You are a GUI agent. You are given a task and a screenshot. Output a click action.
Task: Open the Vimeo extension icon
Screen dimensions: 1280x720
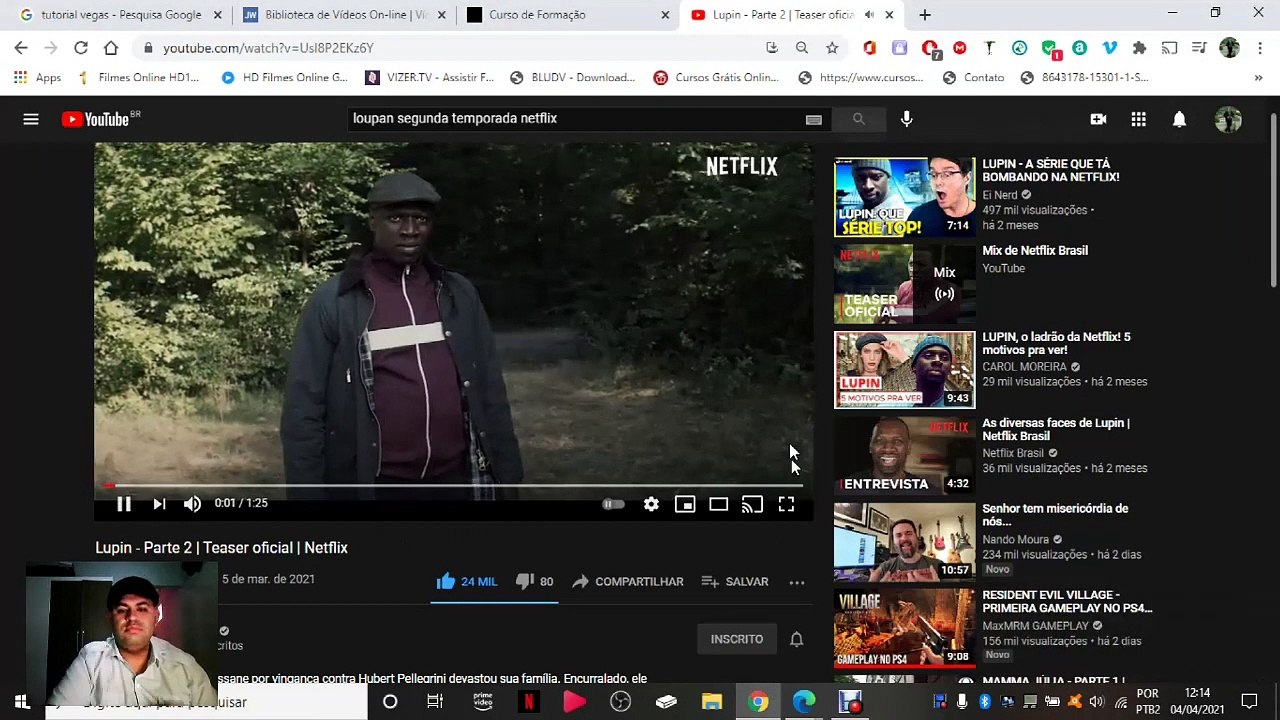pos(1110,48)
